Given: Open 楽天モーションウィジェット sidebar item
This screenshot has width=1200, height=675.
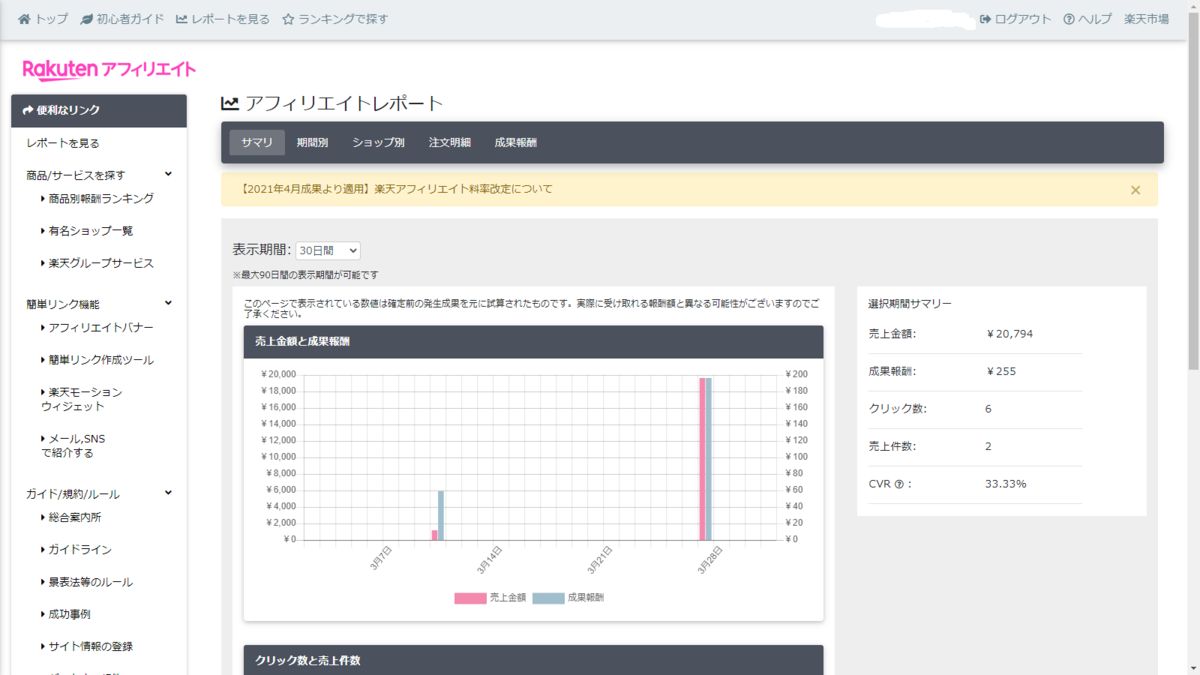Looking at the screenshot, I should coord(82,399).
